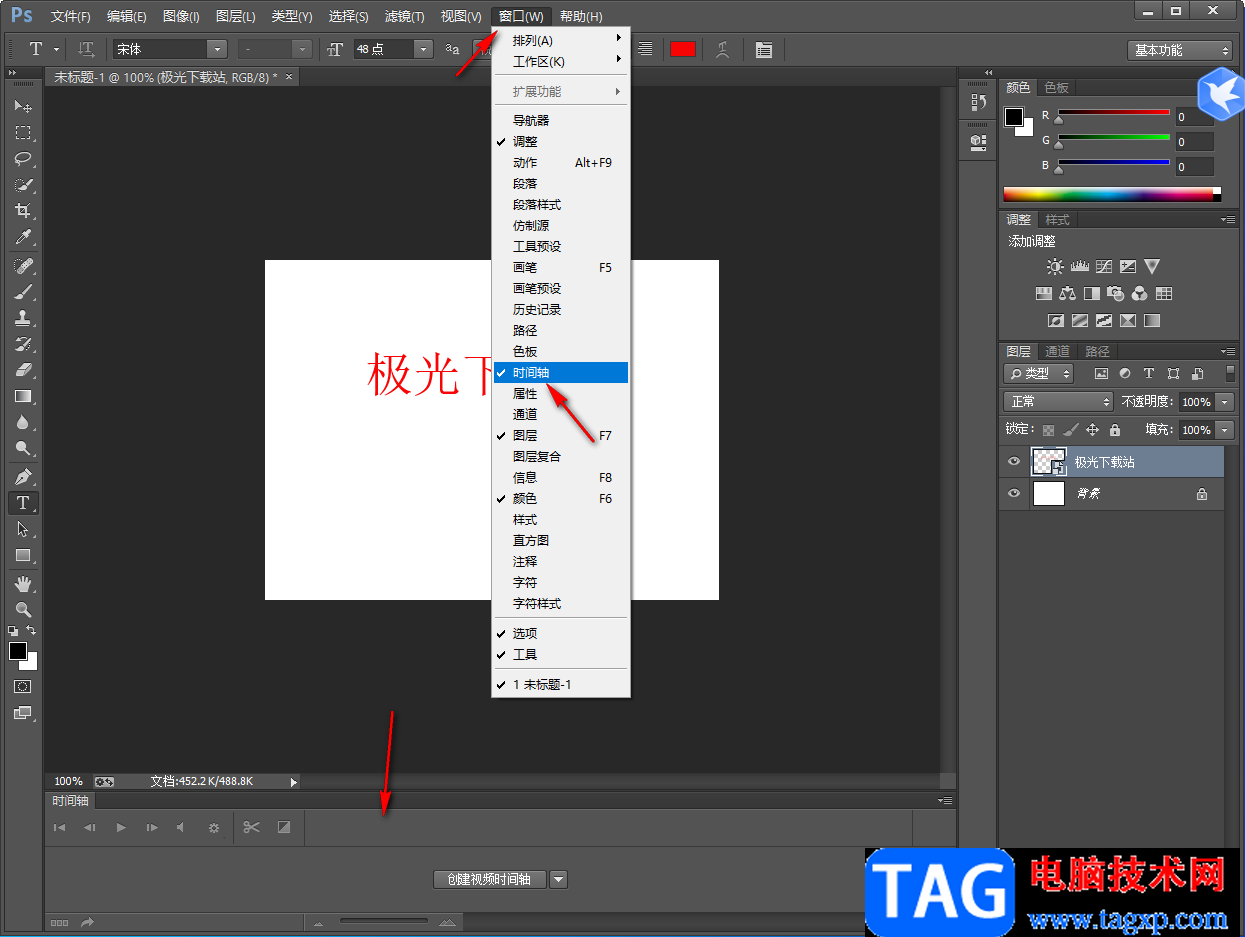Open the 滤镜(T) menu
This screenshot has width=1245, height=937.
coord(404,16)
